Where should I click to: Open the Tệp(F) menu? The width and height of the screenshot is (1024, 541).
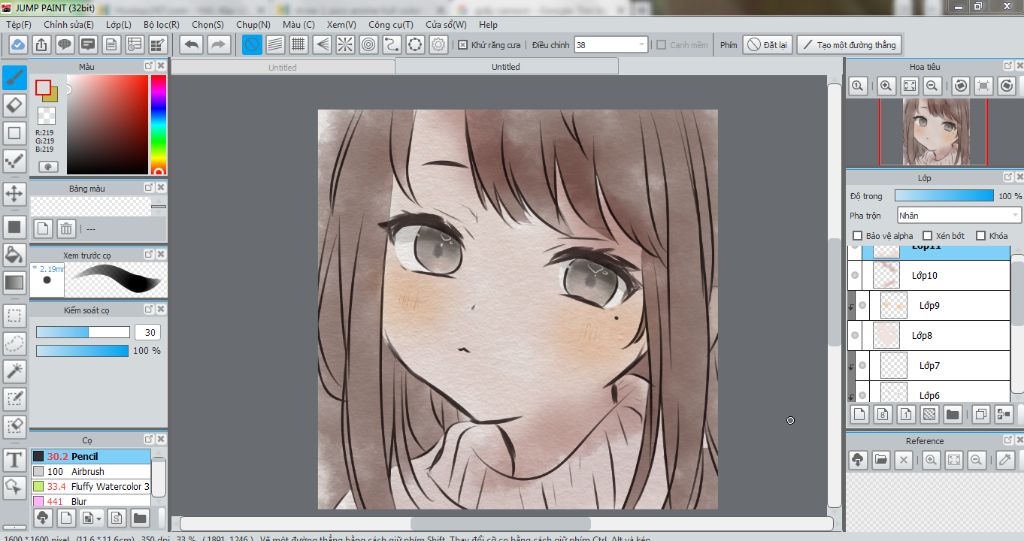pyautogui.click(x=19, y=25)
